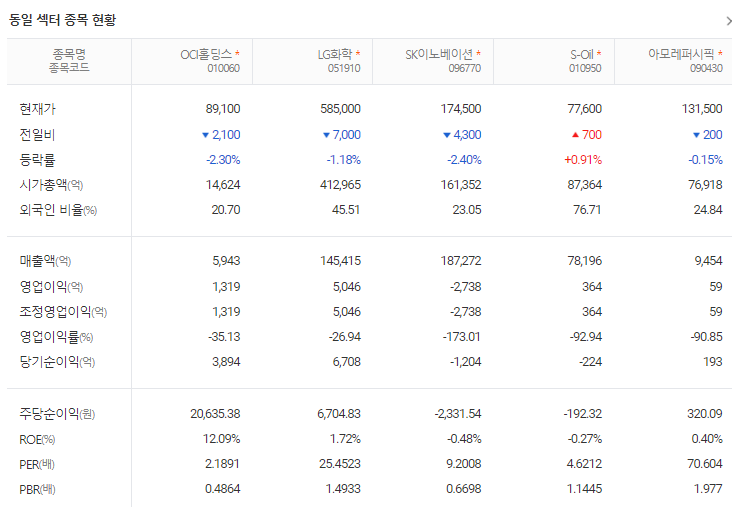Click revenue value 9,454
Screen dimensions: 732x507
709,261
